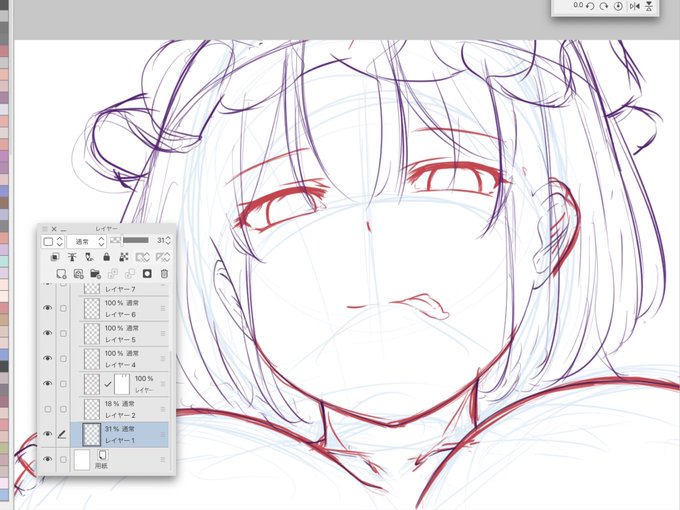Enable clip to layer below icon

[x=55, y=257]
